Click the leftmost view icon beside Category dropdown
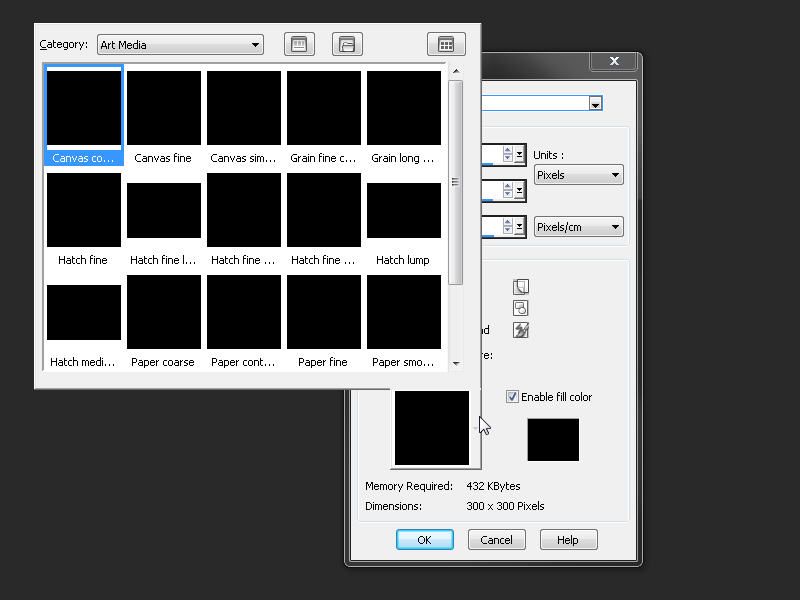The width and height of the screenshot is (800, 600). 299,44
